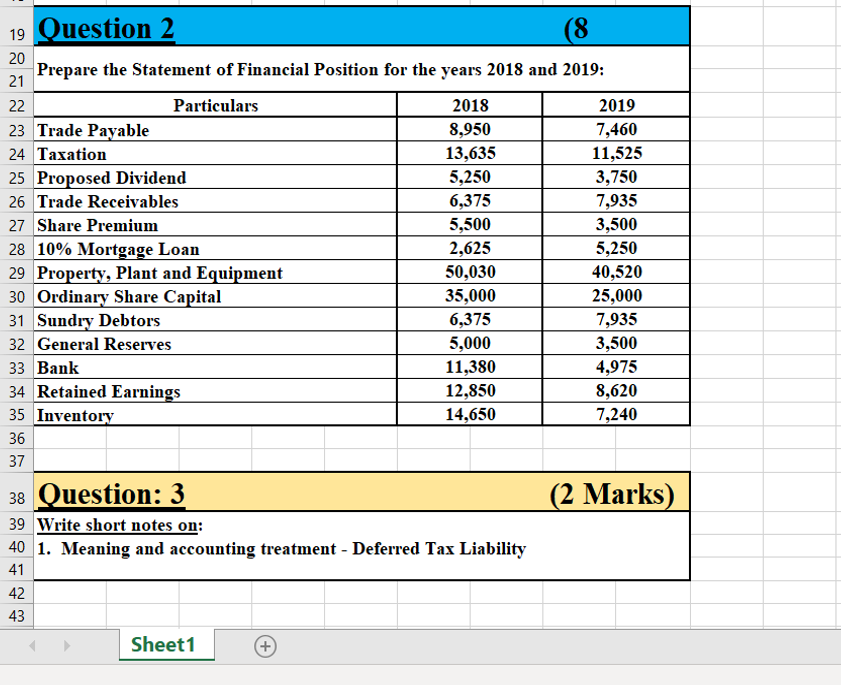The image size is (841, 685).
Task: Select the Trade Payable cell
Action: tap(215, 130)
